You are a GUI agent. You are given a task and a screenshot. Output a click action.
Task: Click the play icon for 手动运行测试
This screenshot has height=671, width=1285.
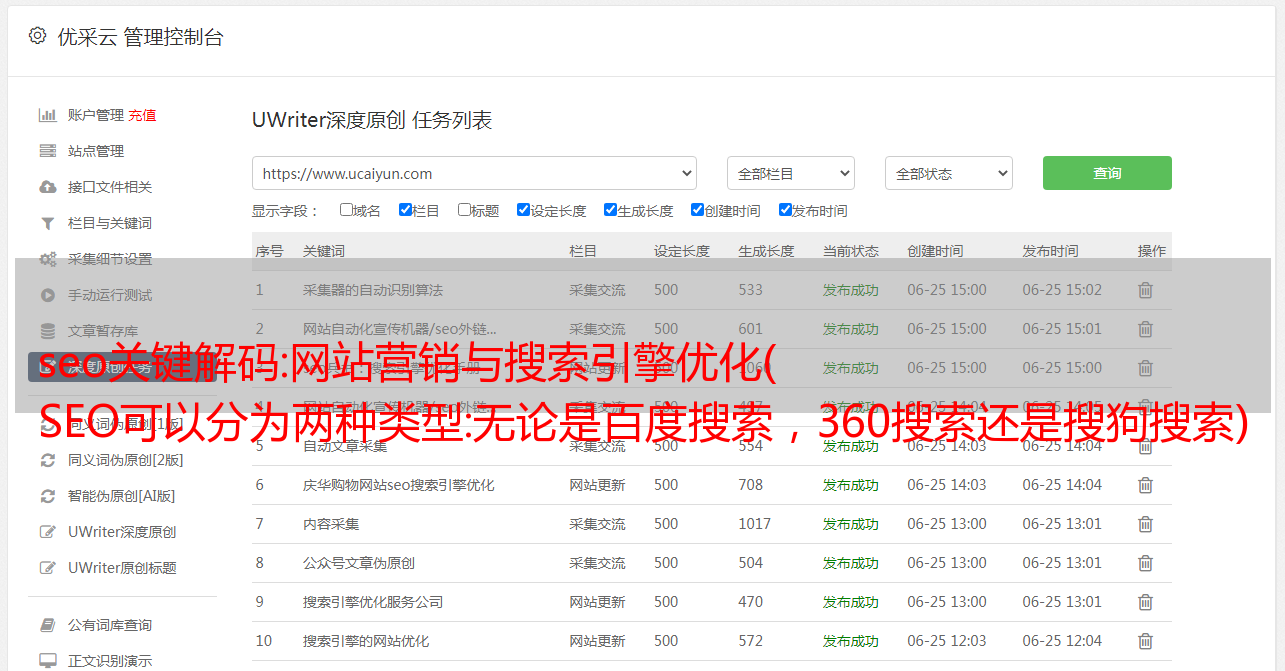click(47, 295)
